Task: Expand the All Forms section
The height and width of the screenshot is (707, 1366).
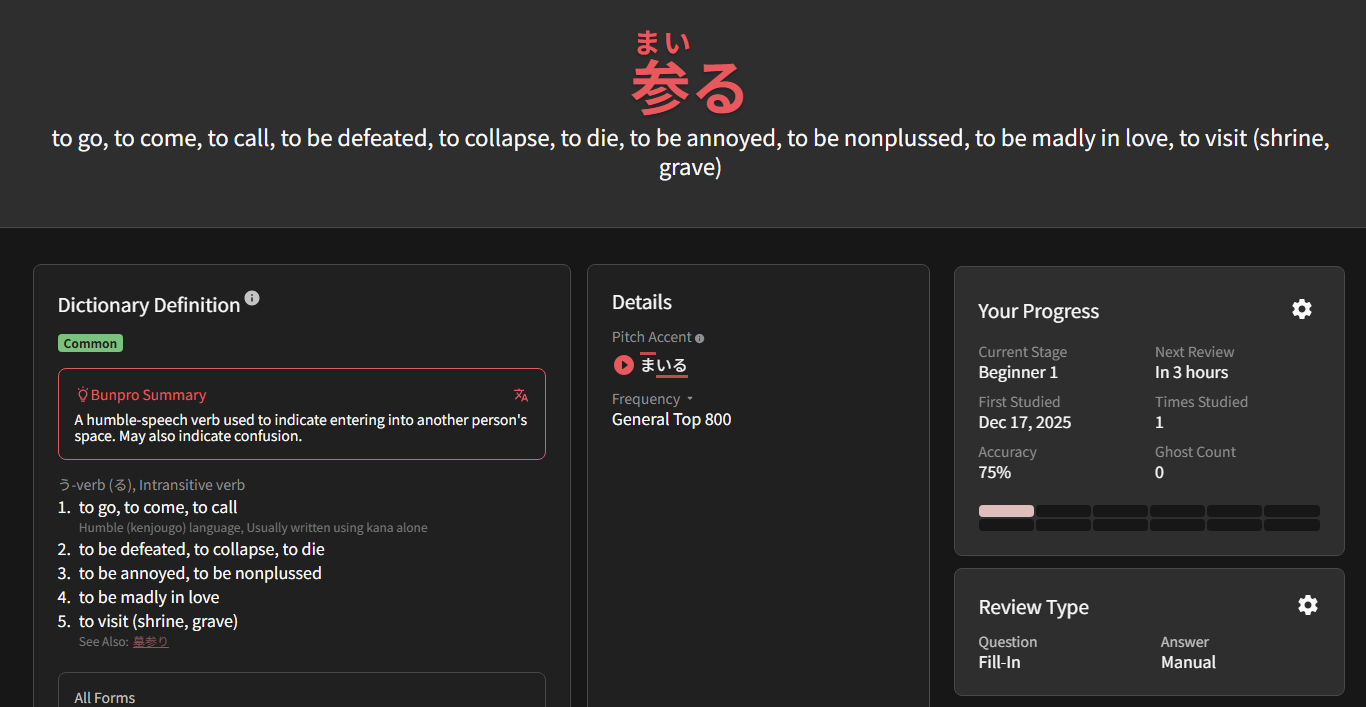Action: (105, 697)
